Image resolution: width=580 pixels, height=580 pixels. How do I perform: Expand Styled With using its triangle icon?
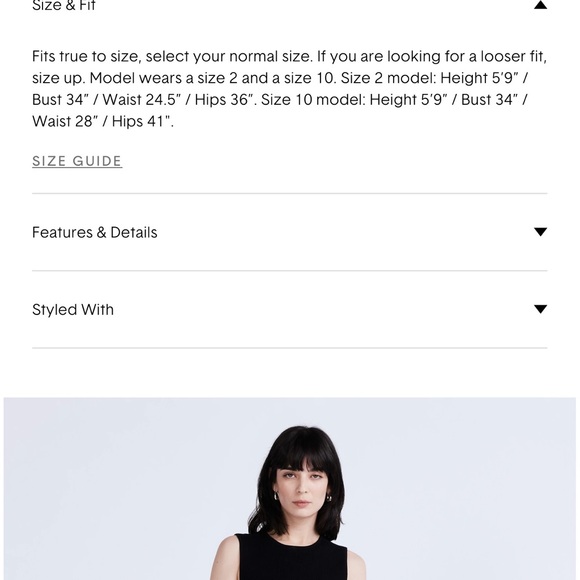540,309
